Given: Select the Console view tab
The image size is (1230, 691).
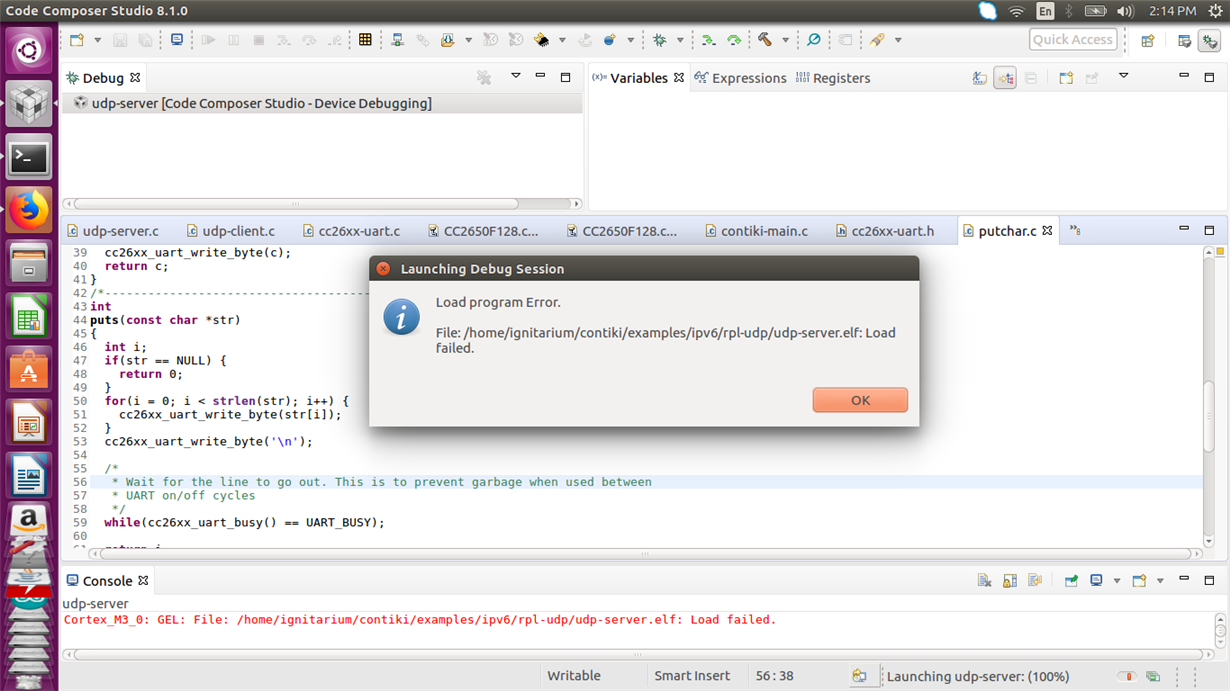Looking at the screenshot, I should (x=107, y=580).
